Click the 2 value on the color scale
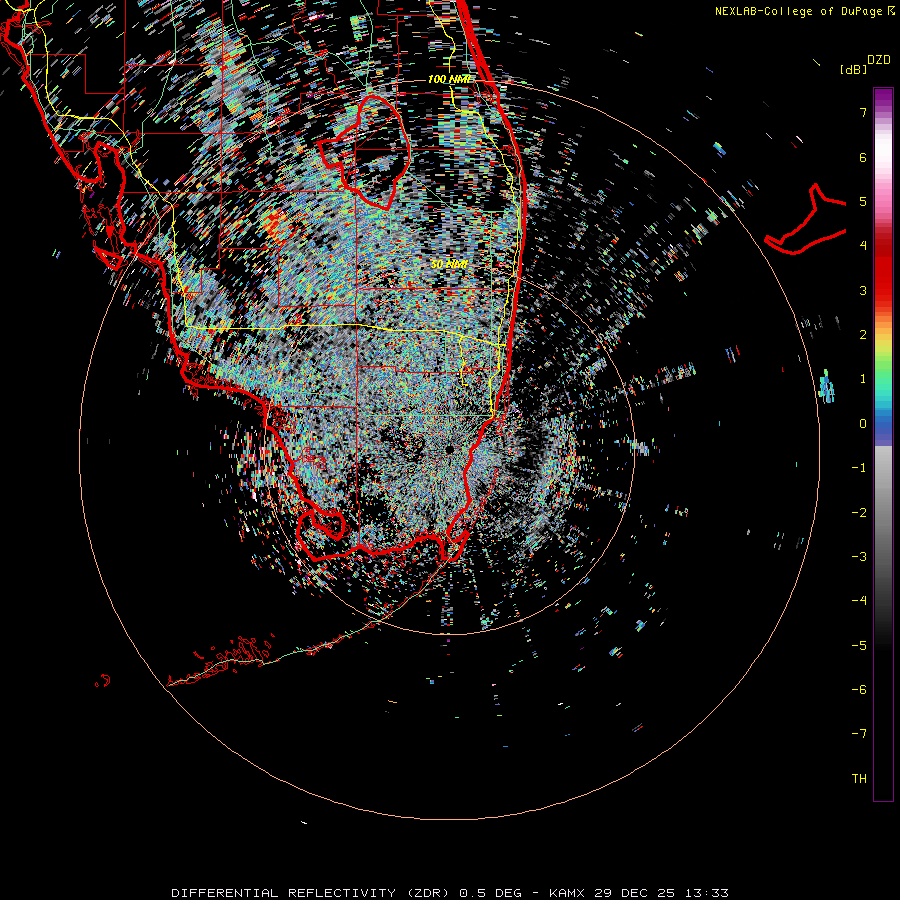 pyautogui.click(x=863, y=335)
